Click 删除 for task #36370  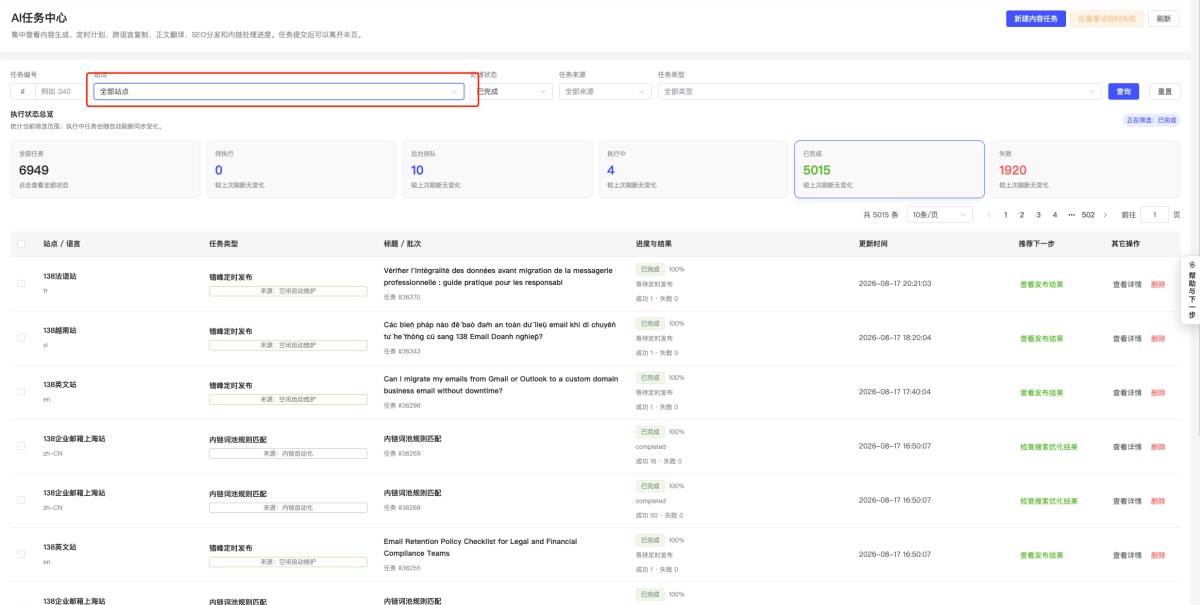point(1158,284)
